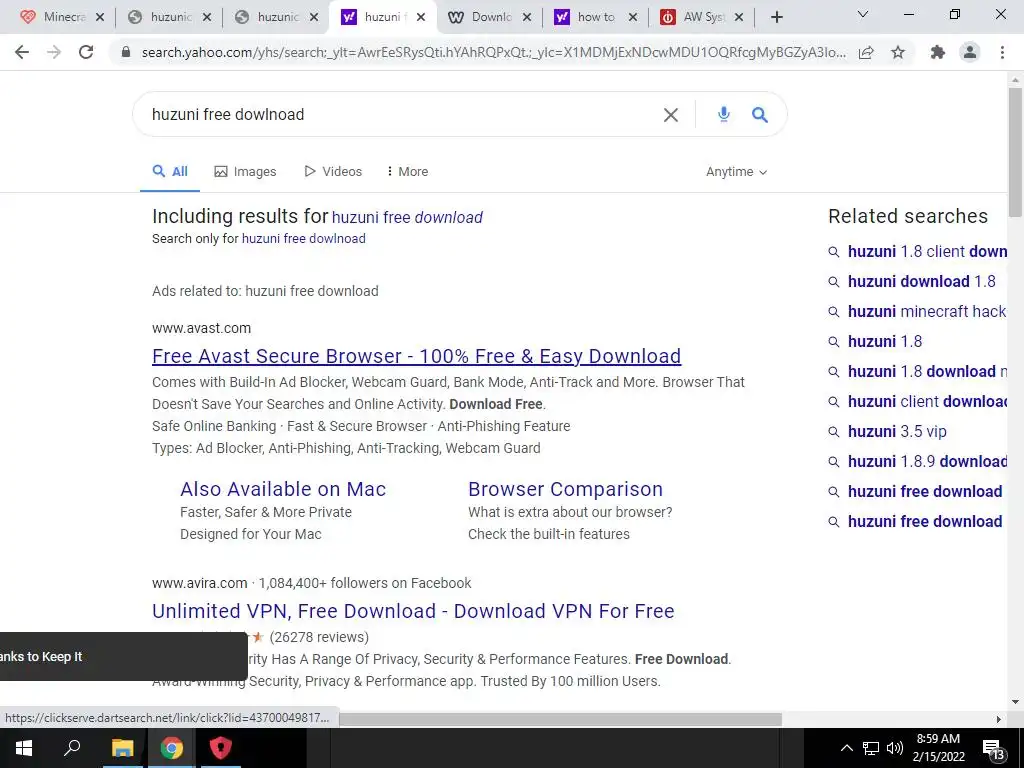Open the Windows Start menu
The width and height of the screenshot is (1024, 768).
click(x=24, y=748)
